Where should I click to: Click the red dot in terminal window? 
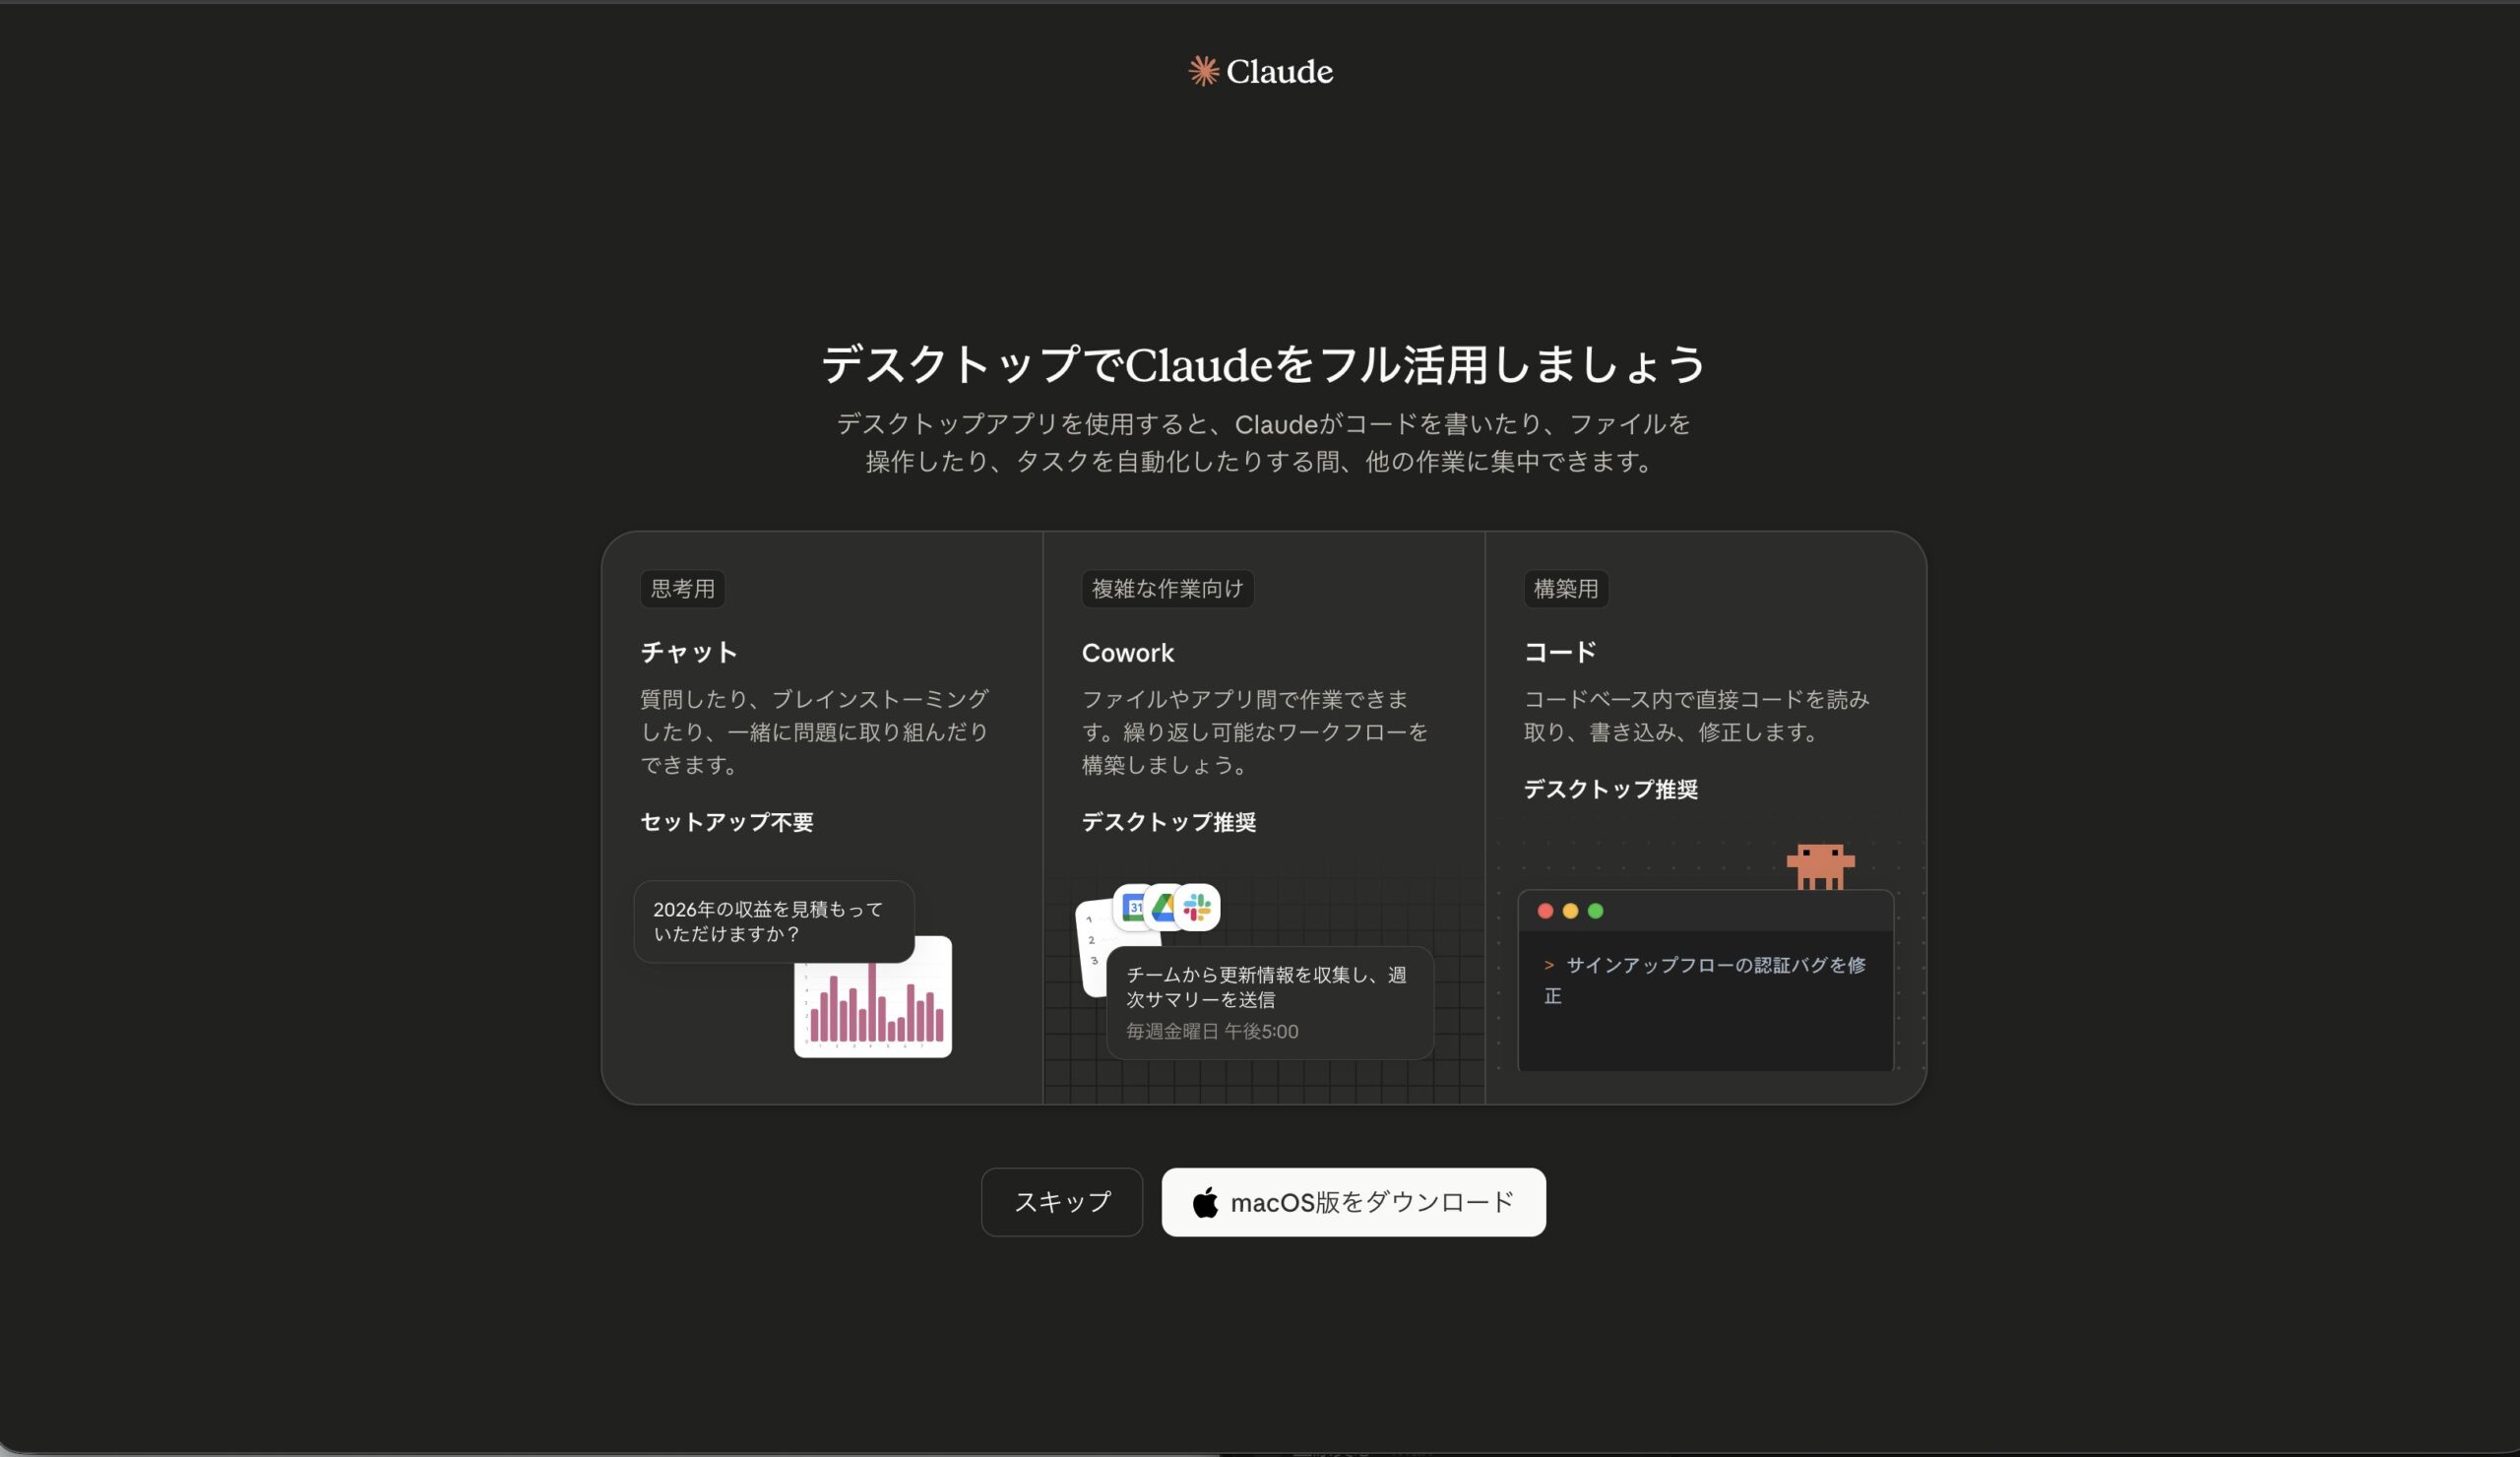click(x=1545, y=910)
